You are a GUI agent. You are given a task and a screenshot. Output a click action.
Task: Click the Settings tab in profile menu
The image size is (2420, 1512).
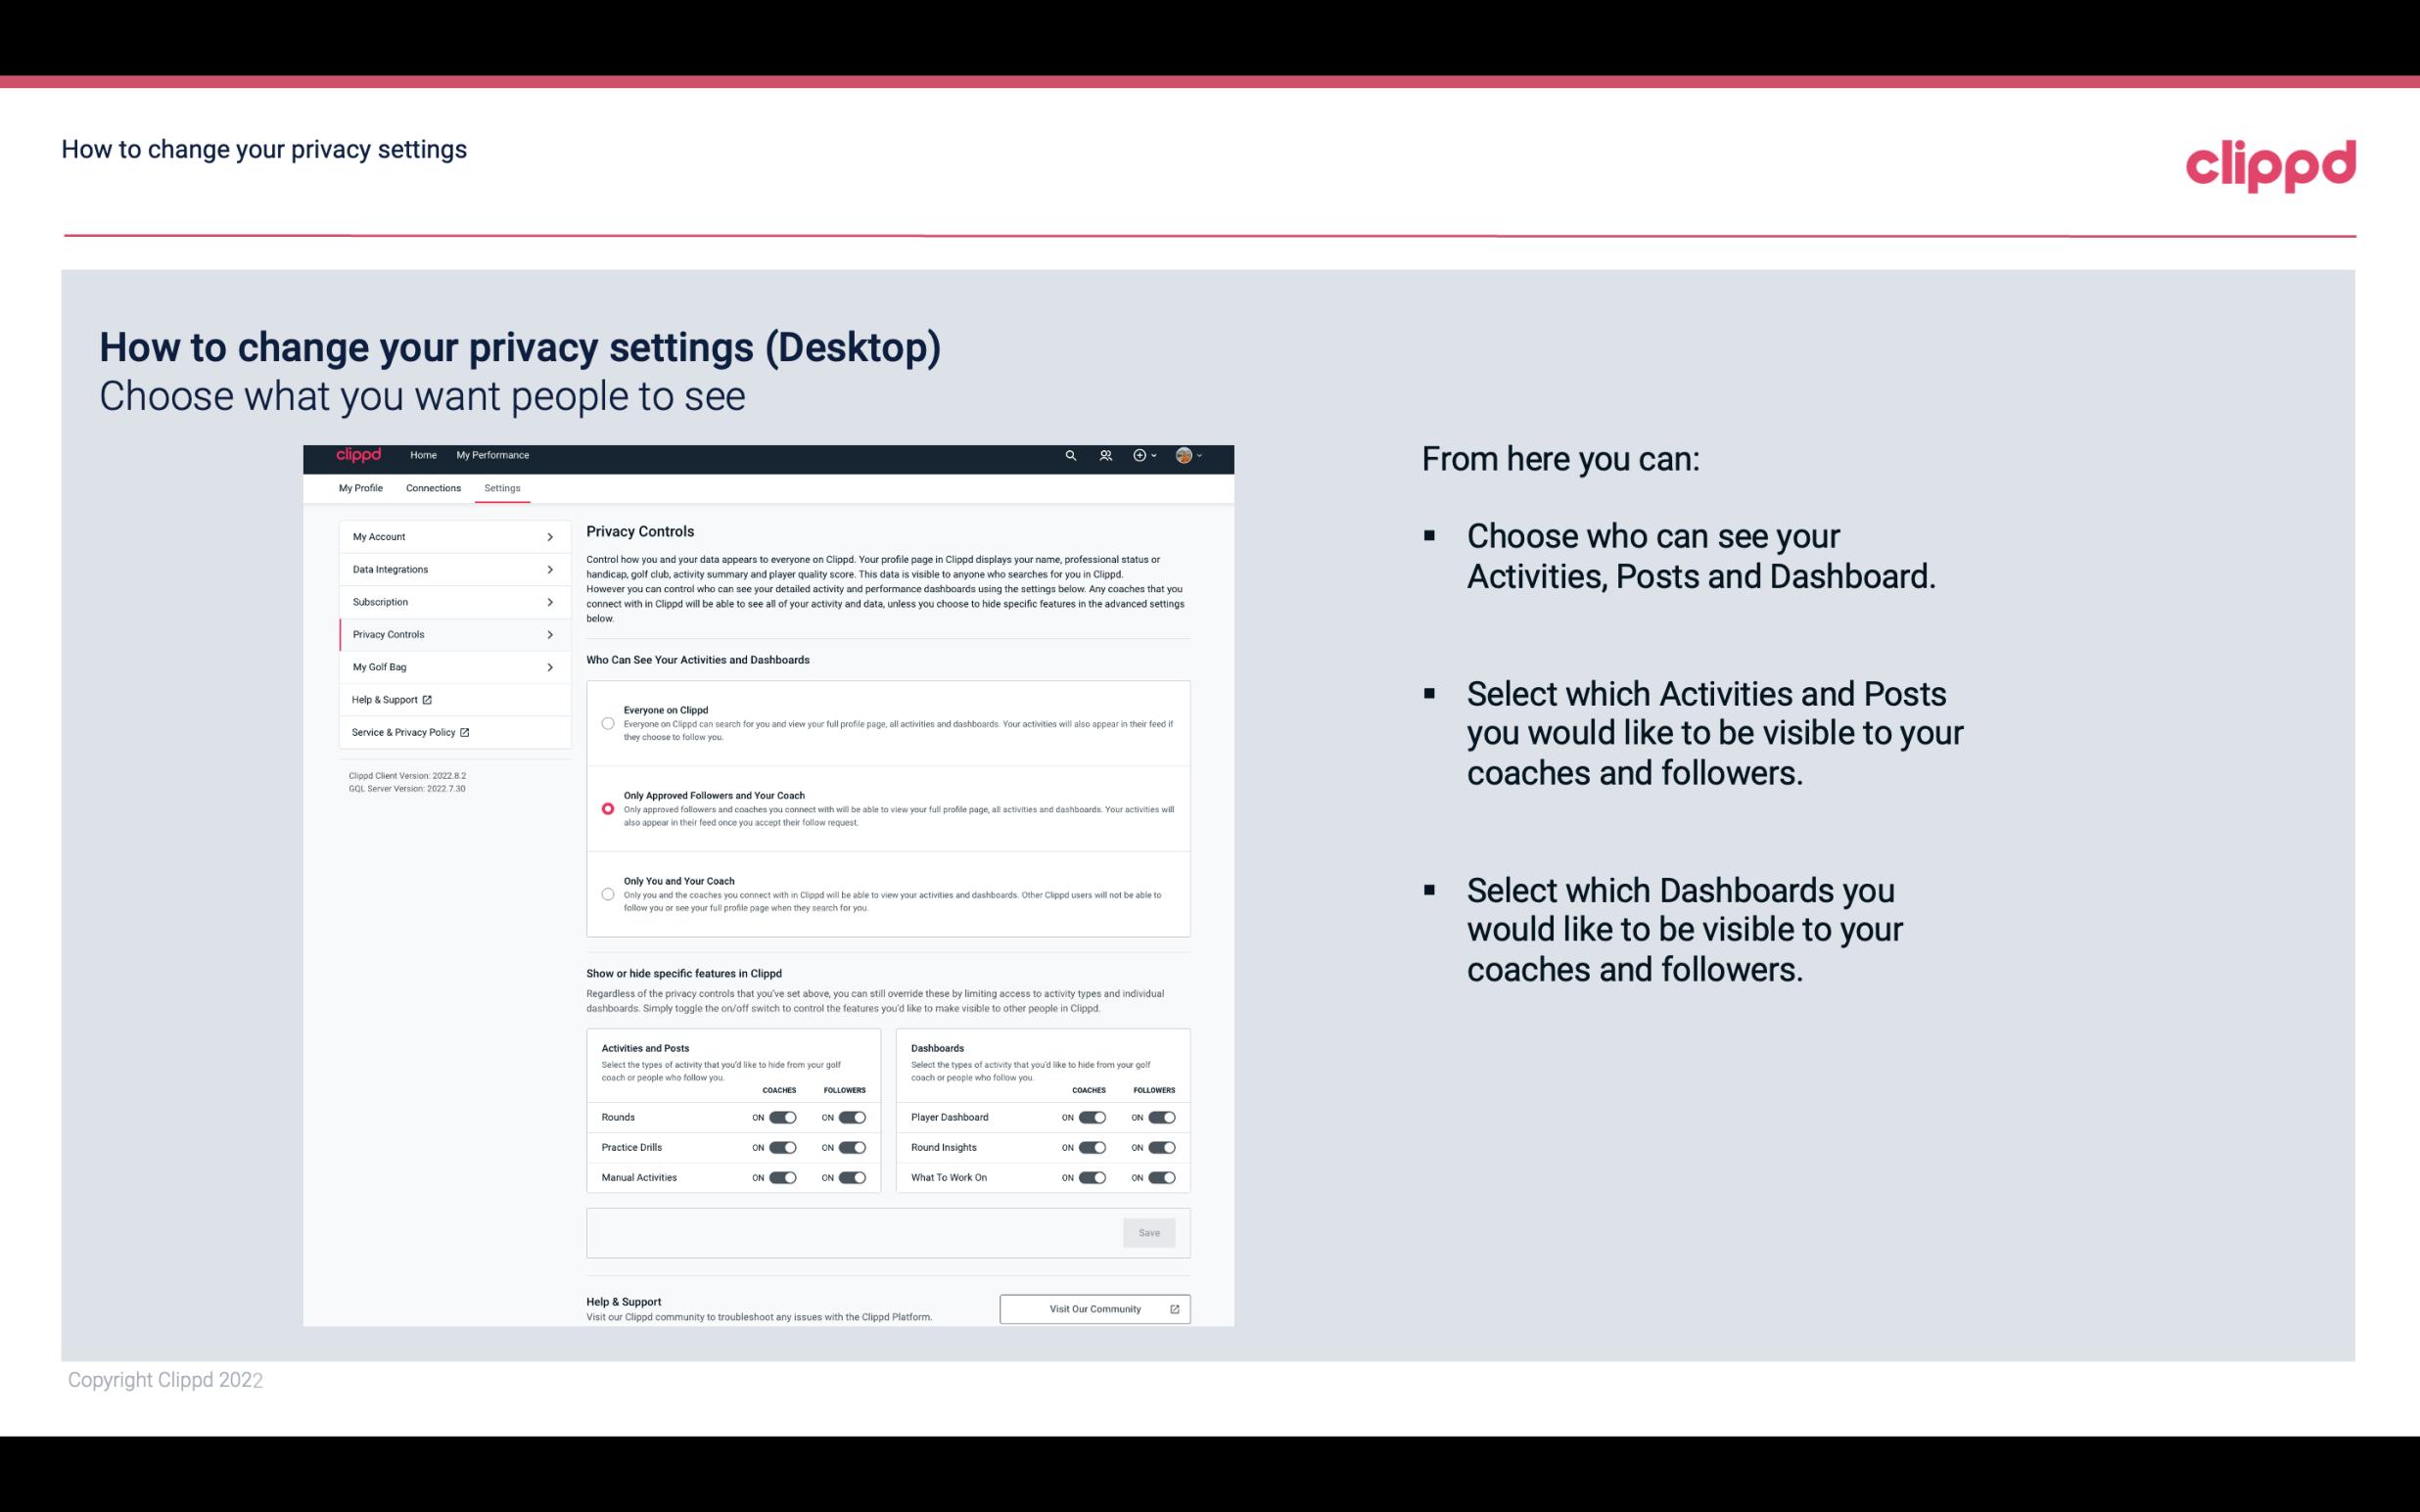click(x=500, y=487)
